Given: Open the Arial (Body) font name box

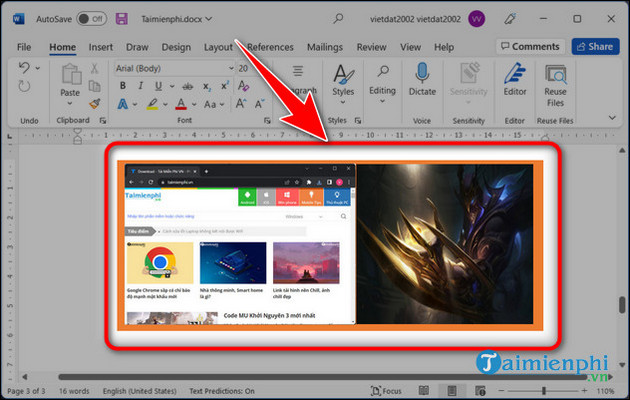Looking at the screenshot, I should click(x=174, y=68).
